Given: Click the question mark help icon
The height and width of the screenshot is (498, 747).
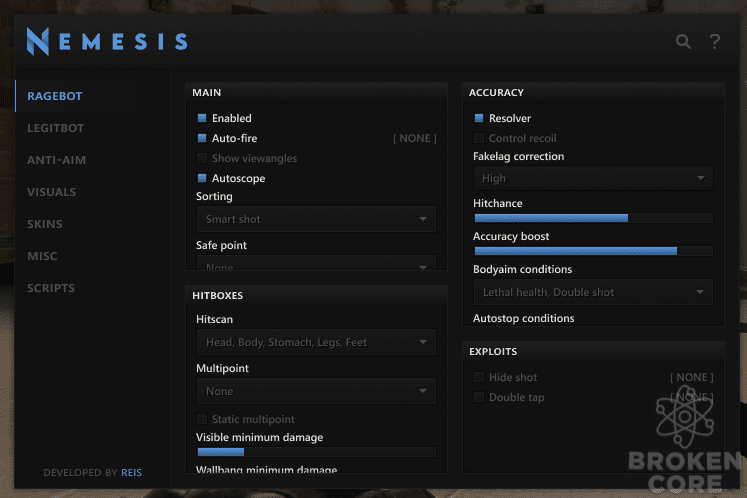Looking at the screenshot, I should coord(714,41).
